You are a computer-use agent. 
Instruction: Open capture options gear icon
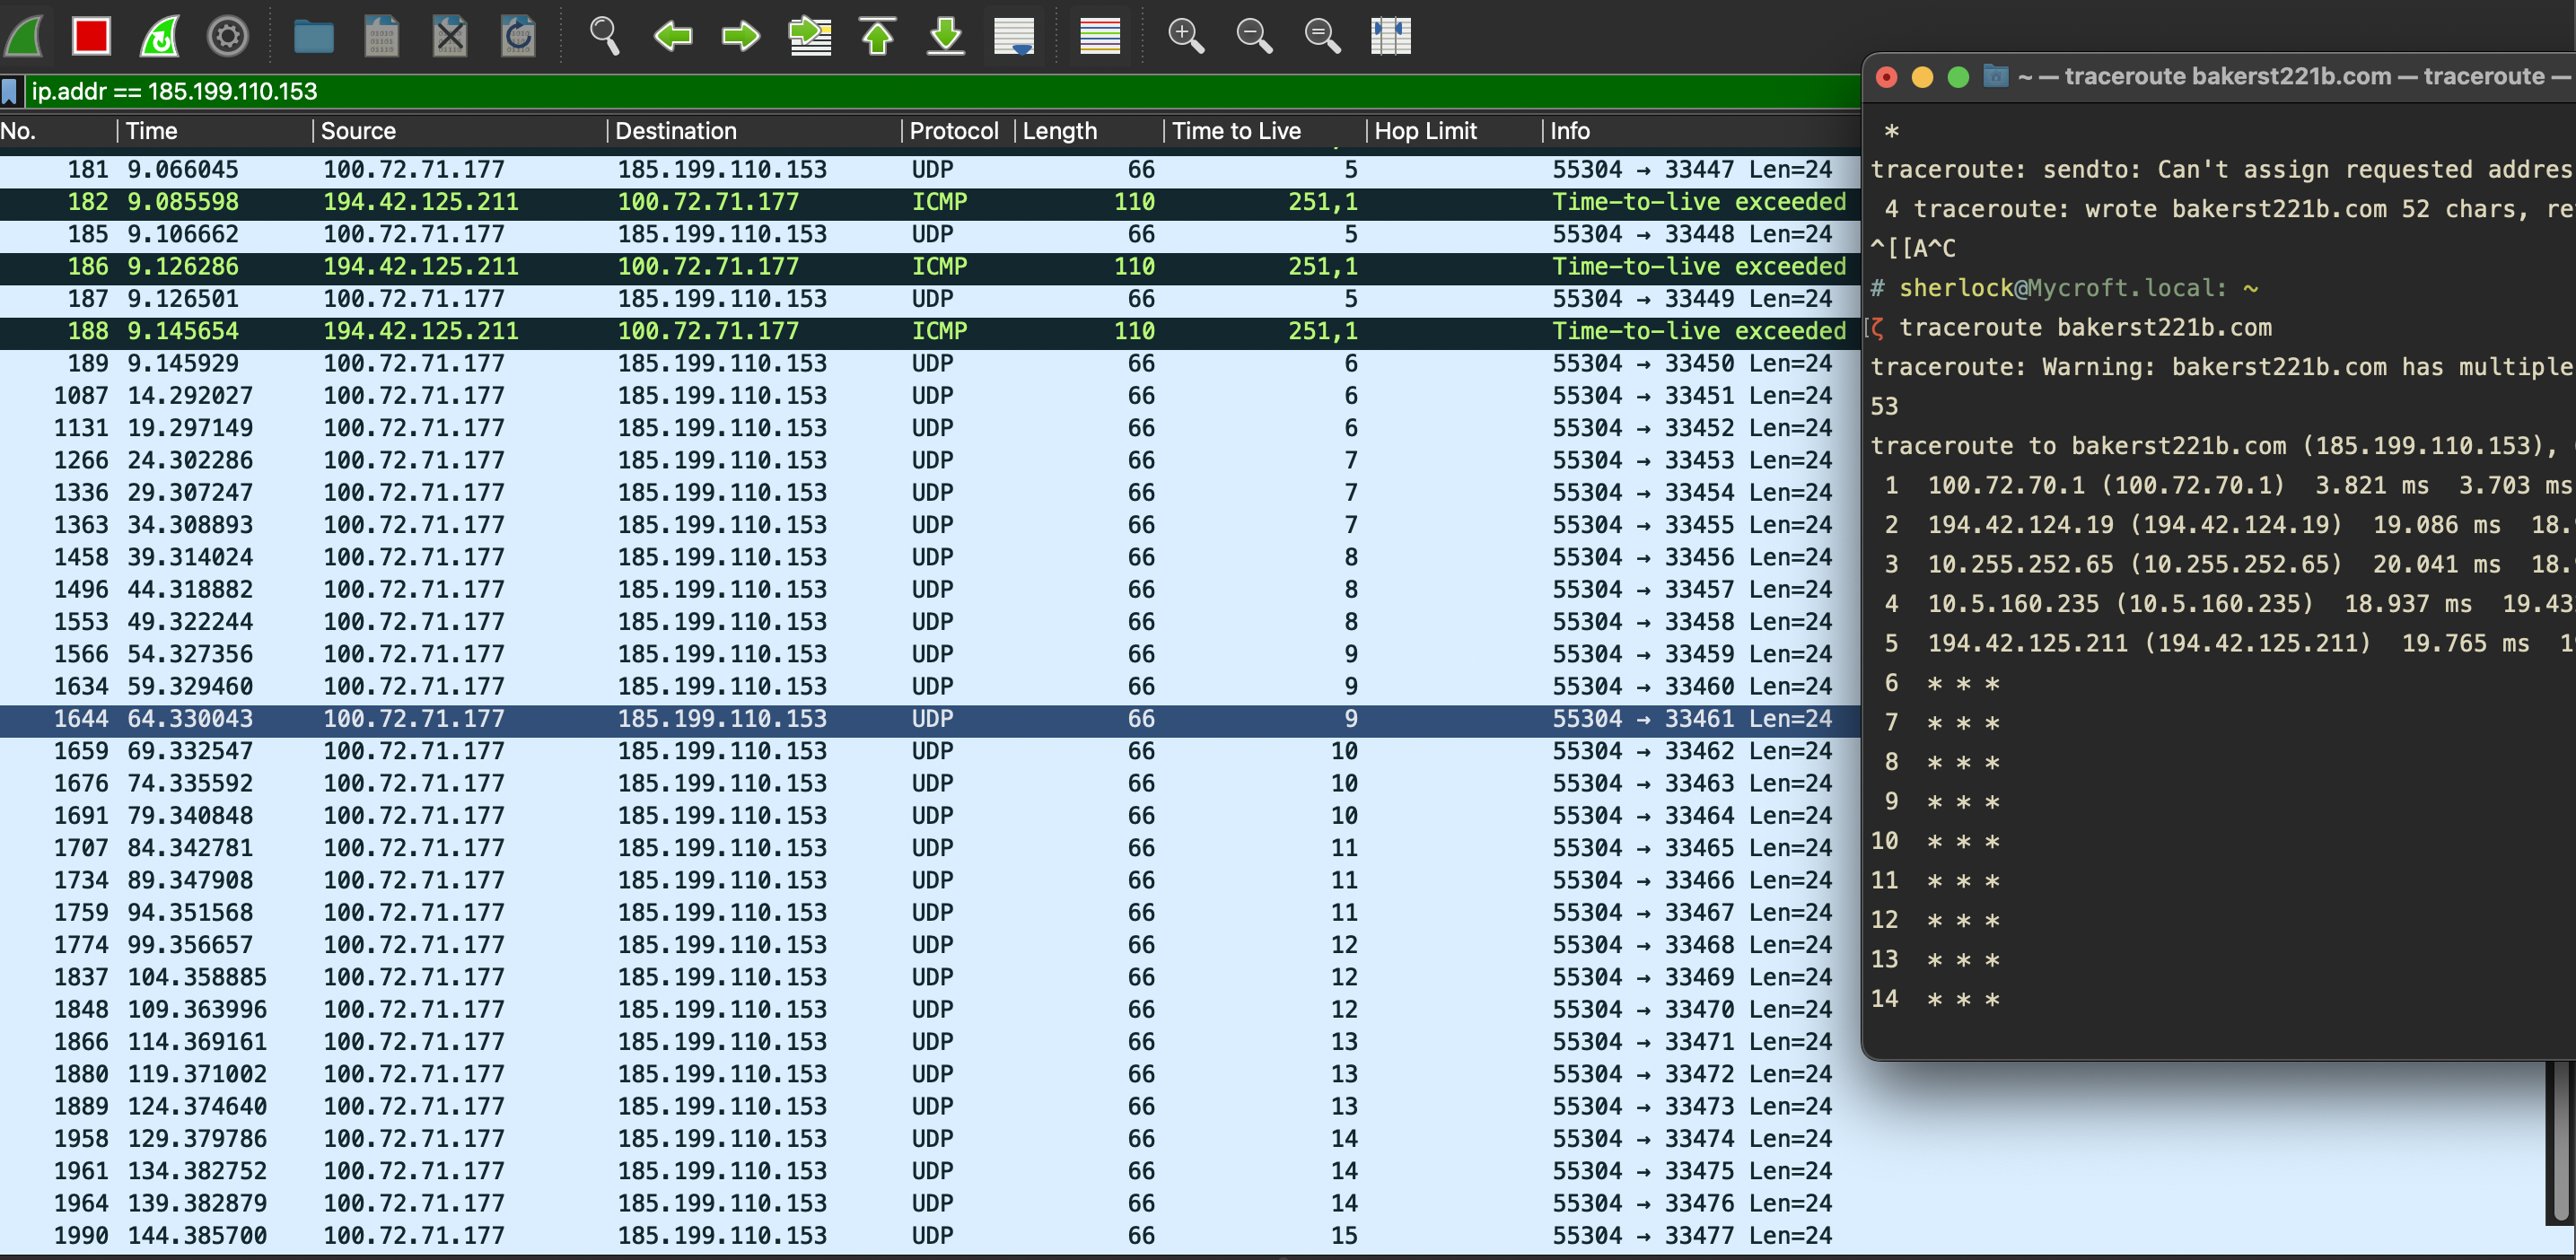point(228,37)
